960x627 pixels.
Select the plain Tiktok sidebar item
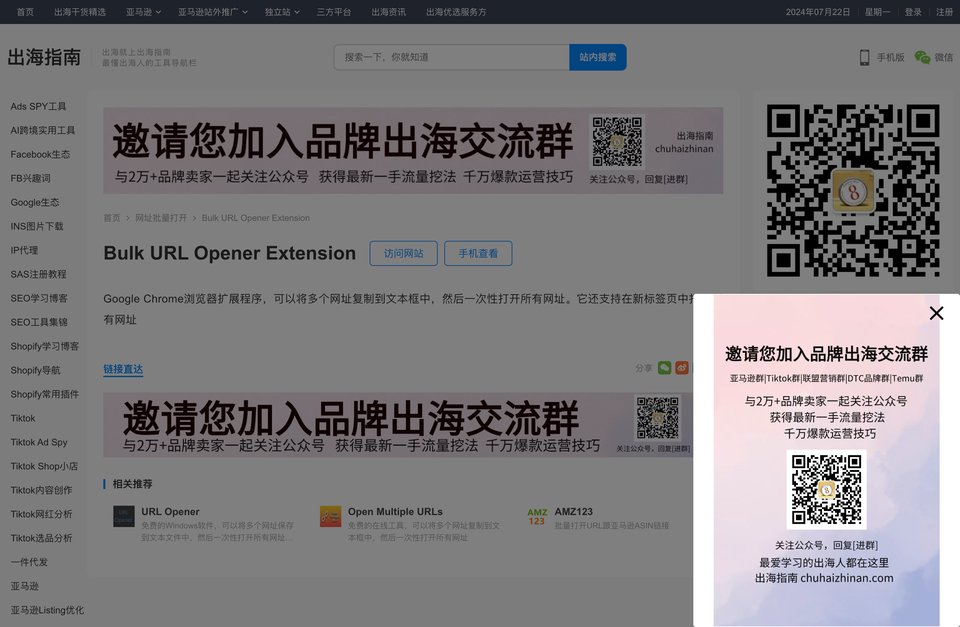(23, 418)
